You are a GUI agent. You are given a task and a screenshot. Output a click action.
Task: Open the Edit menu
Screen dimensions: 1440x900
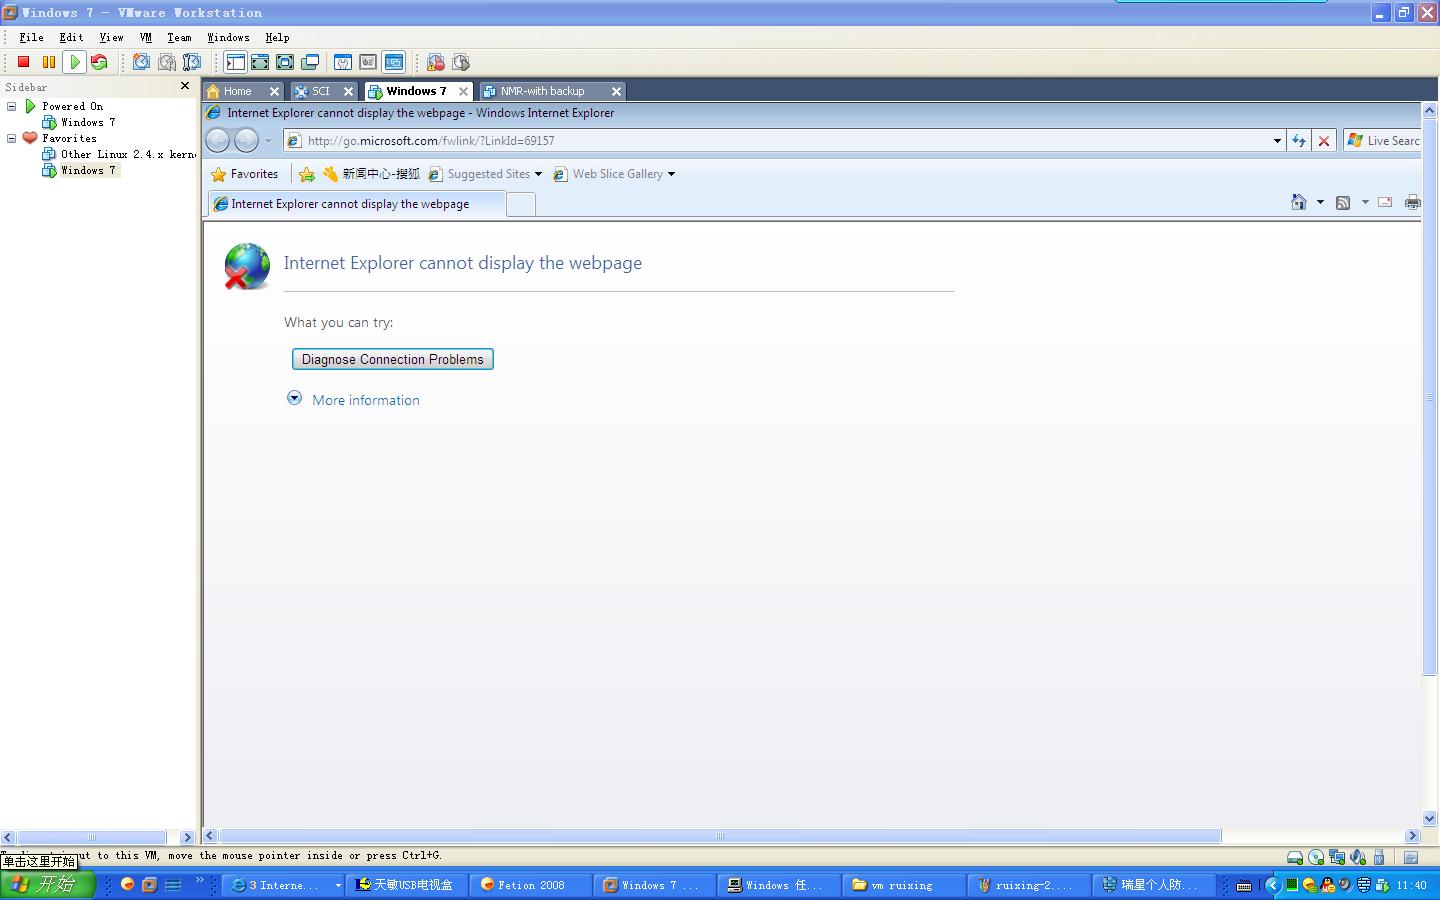coord(71,37)
